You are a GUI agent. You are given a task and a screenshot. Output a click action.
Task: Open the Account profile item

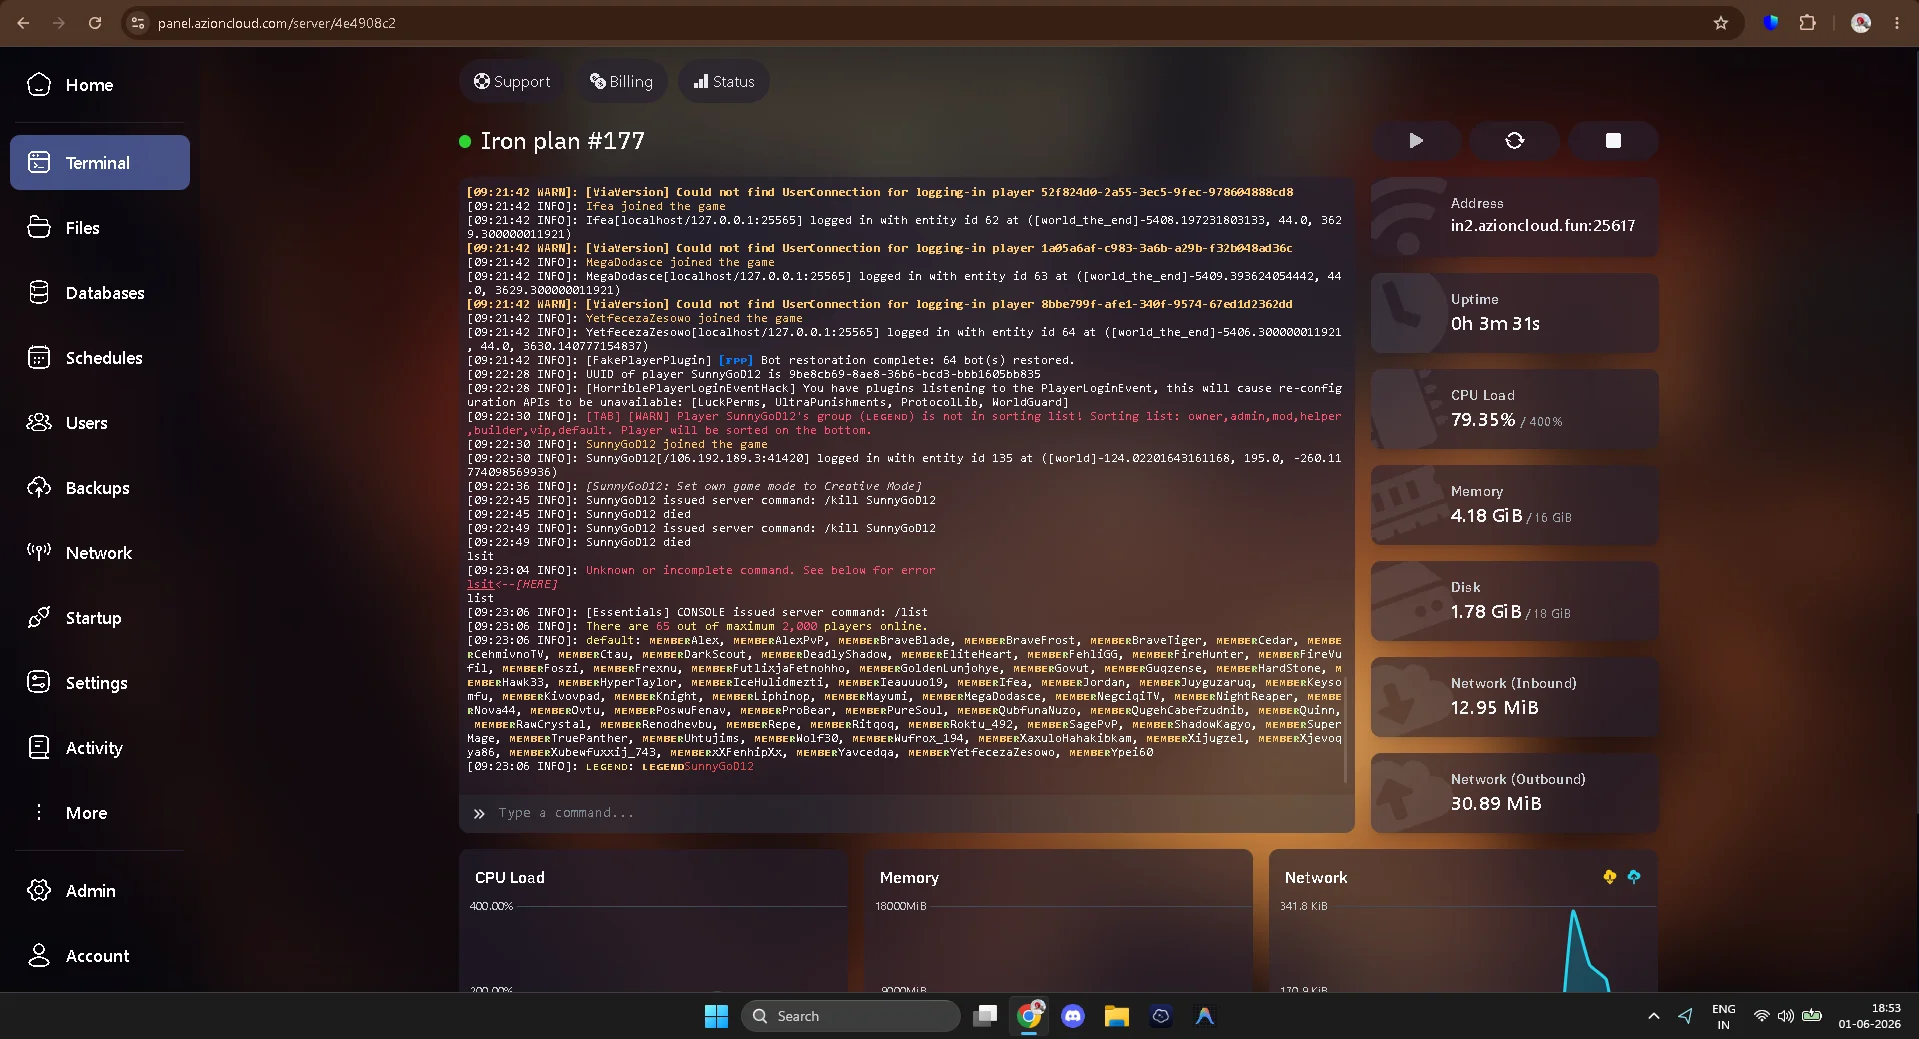pos(99,956)
